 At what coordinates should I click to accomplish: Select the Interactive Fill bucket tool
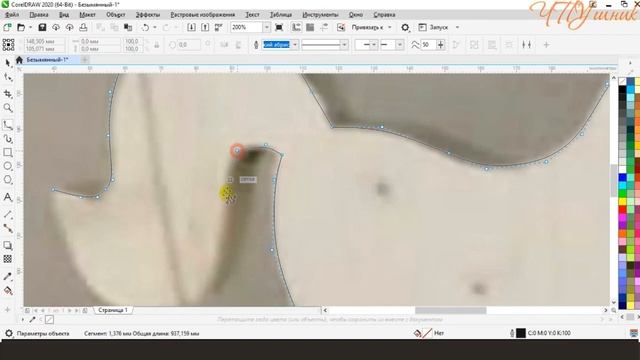coord(7,291)
